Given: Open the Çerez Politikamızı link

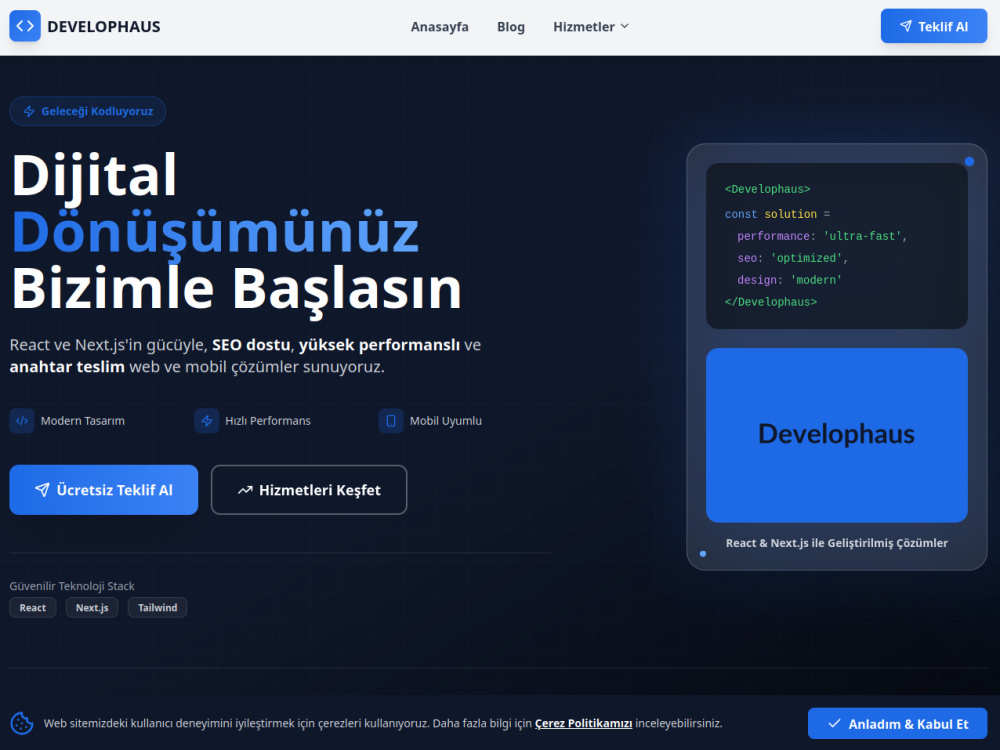Looking at the screenshot, I should [x=584, y=723].
